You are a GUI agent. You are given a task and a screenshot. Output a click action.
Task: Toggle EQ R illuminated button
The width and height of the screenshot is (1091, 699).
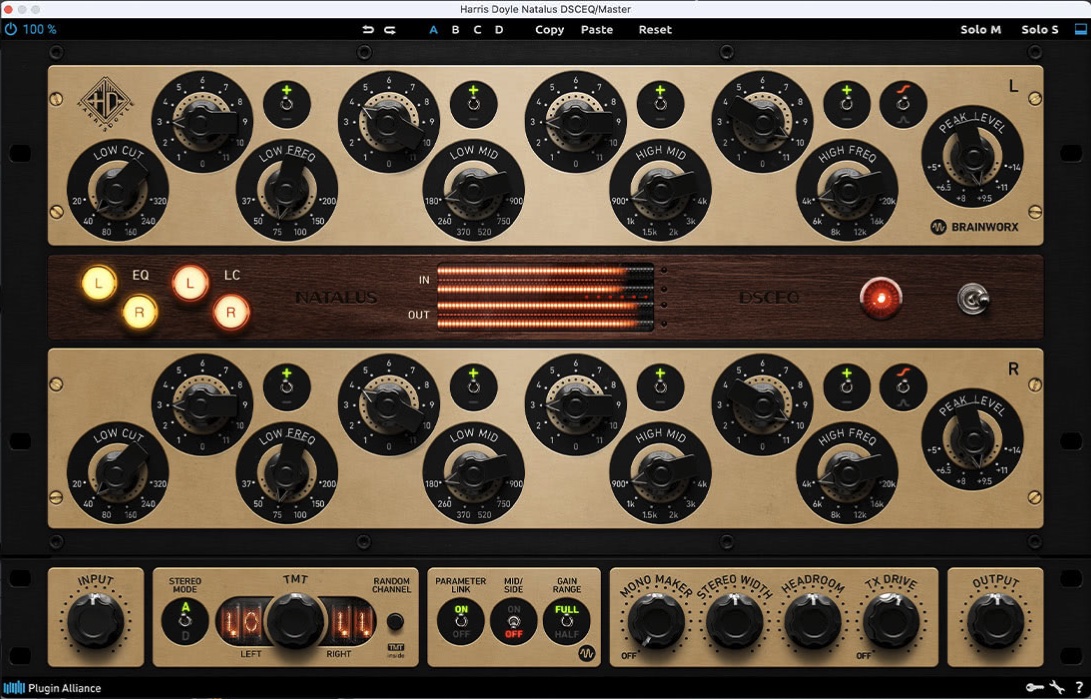click(139, 312)
